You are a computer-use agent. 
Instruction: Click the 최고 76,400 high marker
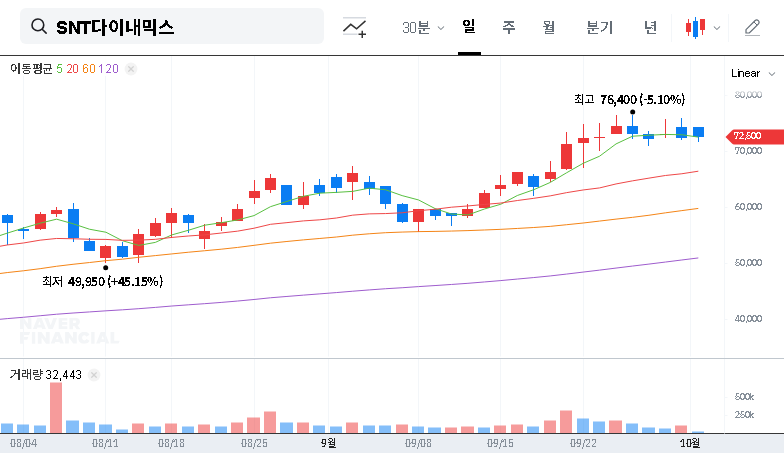click(632, 111)
